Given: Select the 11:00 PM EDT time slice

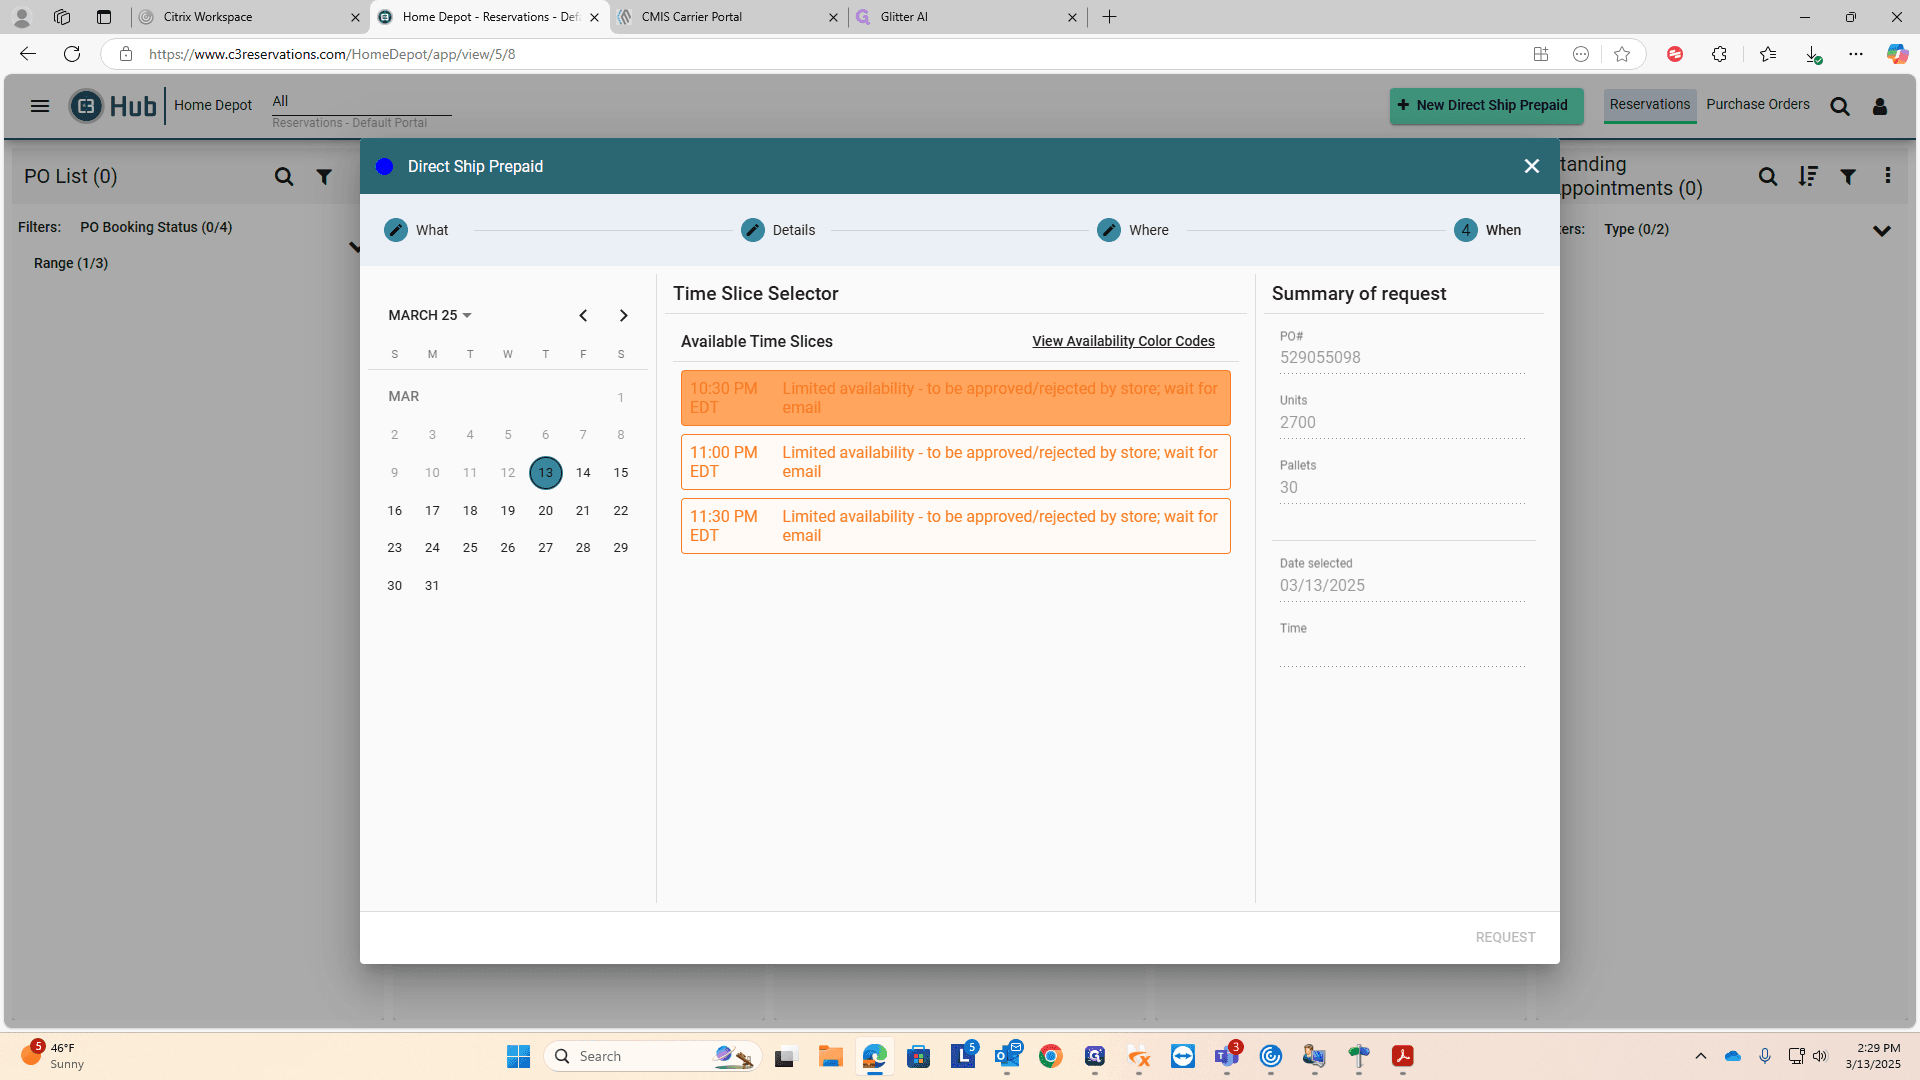Looking at the screenshot, I should [956, 462].
